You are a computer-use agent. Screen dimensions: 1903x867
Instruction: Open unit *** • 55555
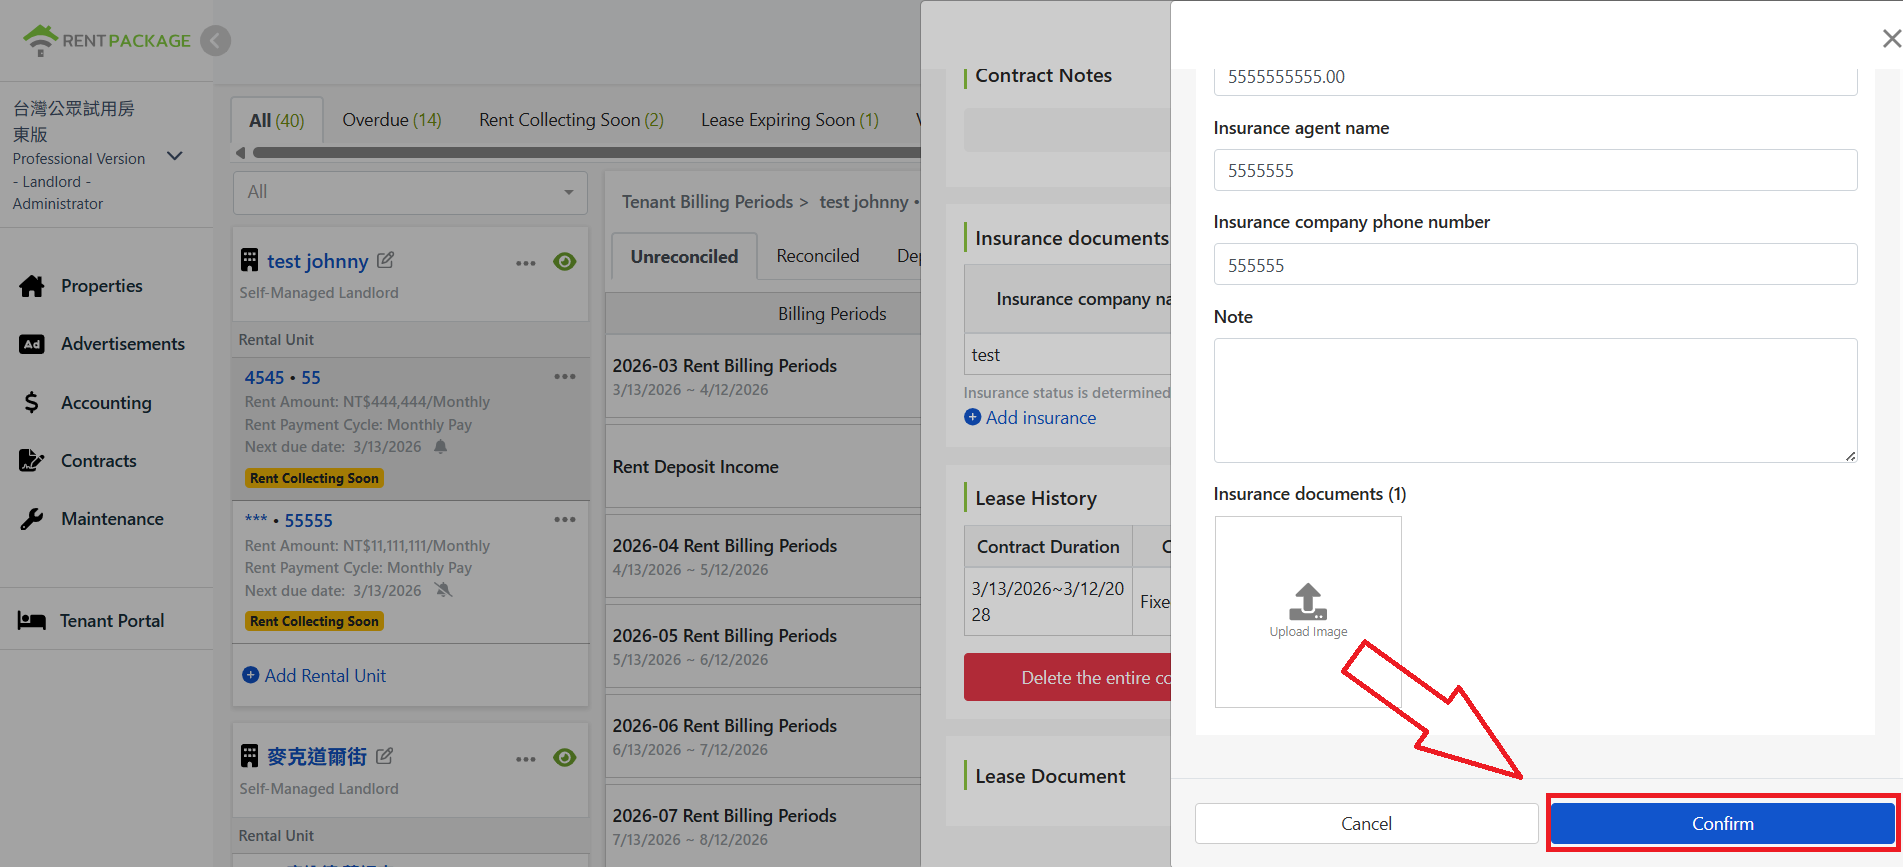pyautogui.click(x=289, y=521)
